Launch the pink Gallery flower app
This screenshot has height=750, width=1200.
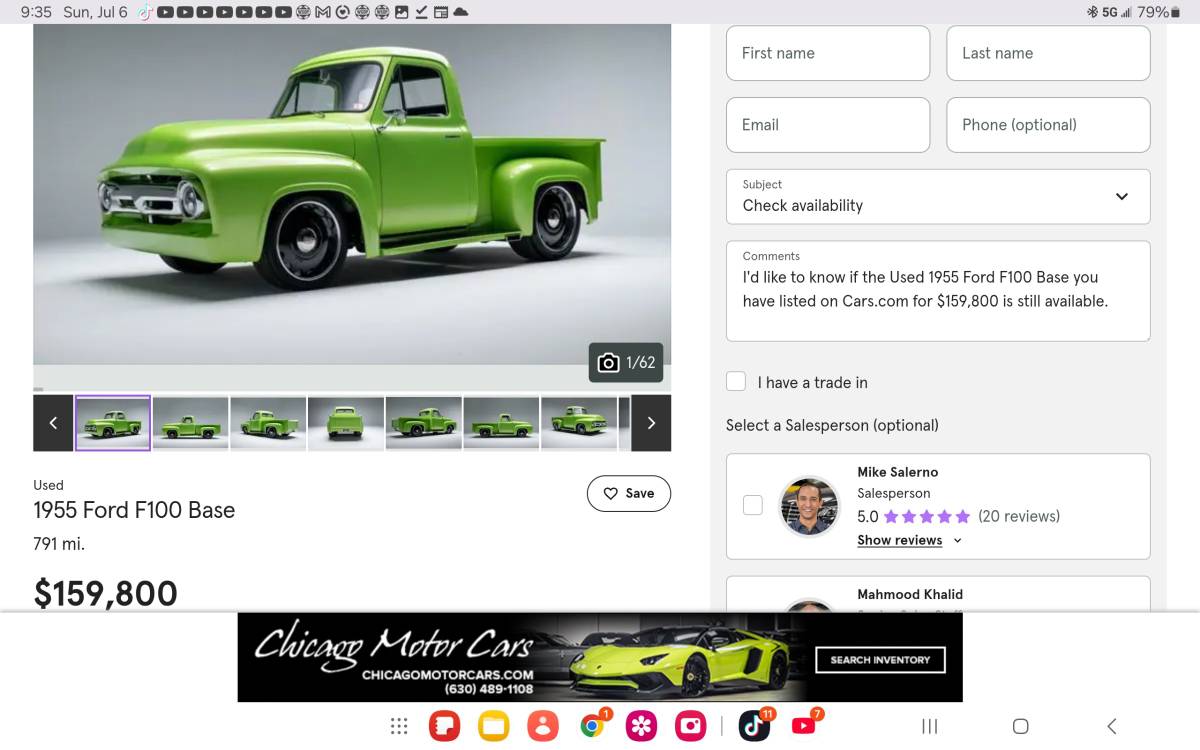point(641,726)
